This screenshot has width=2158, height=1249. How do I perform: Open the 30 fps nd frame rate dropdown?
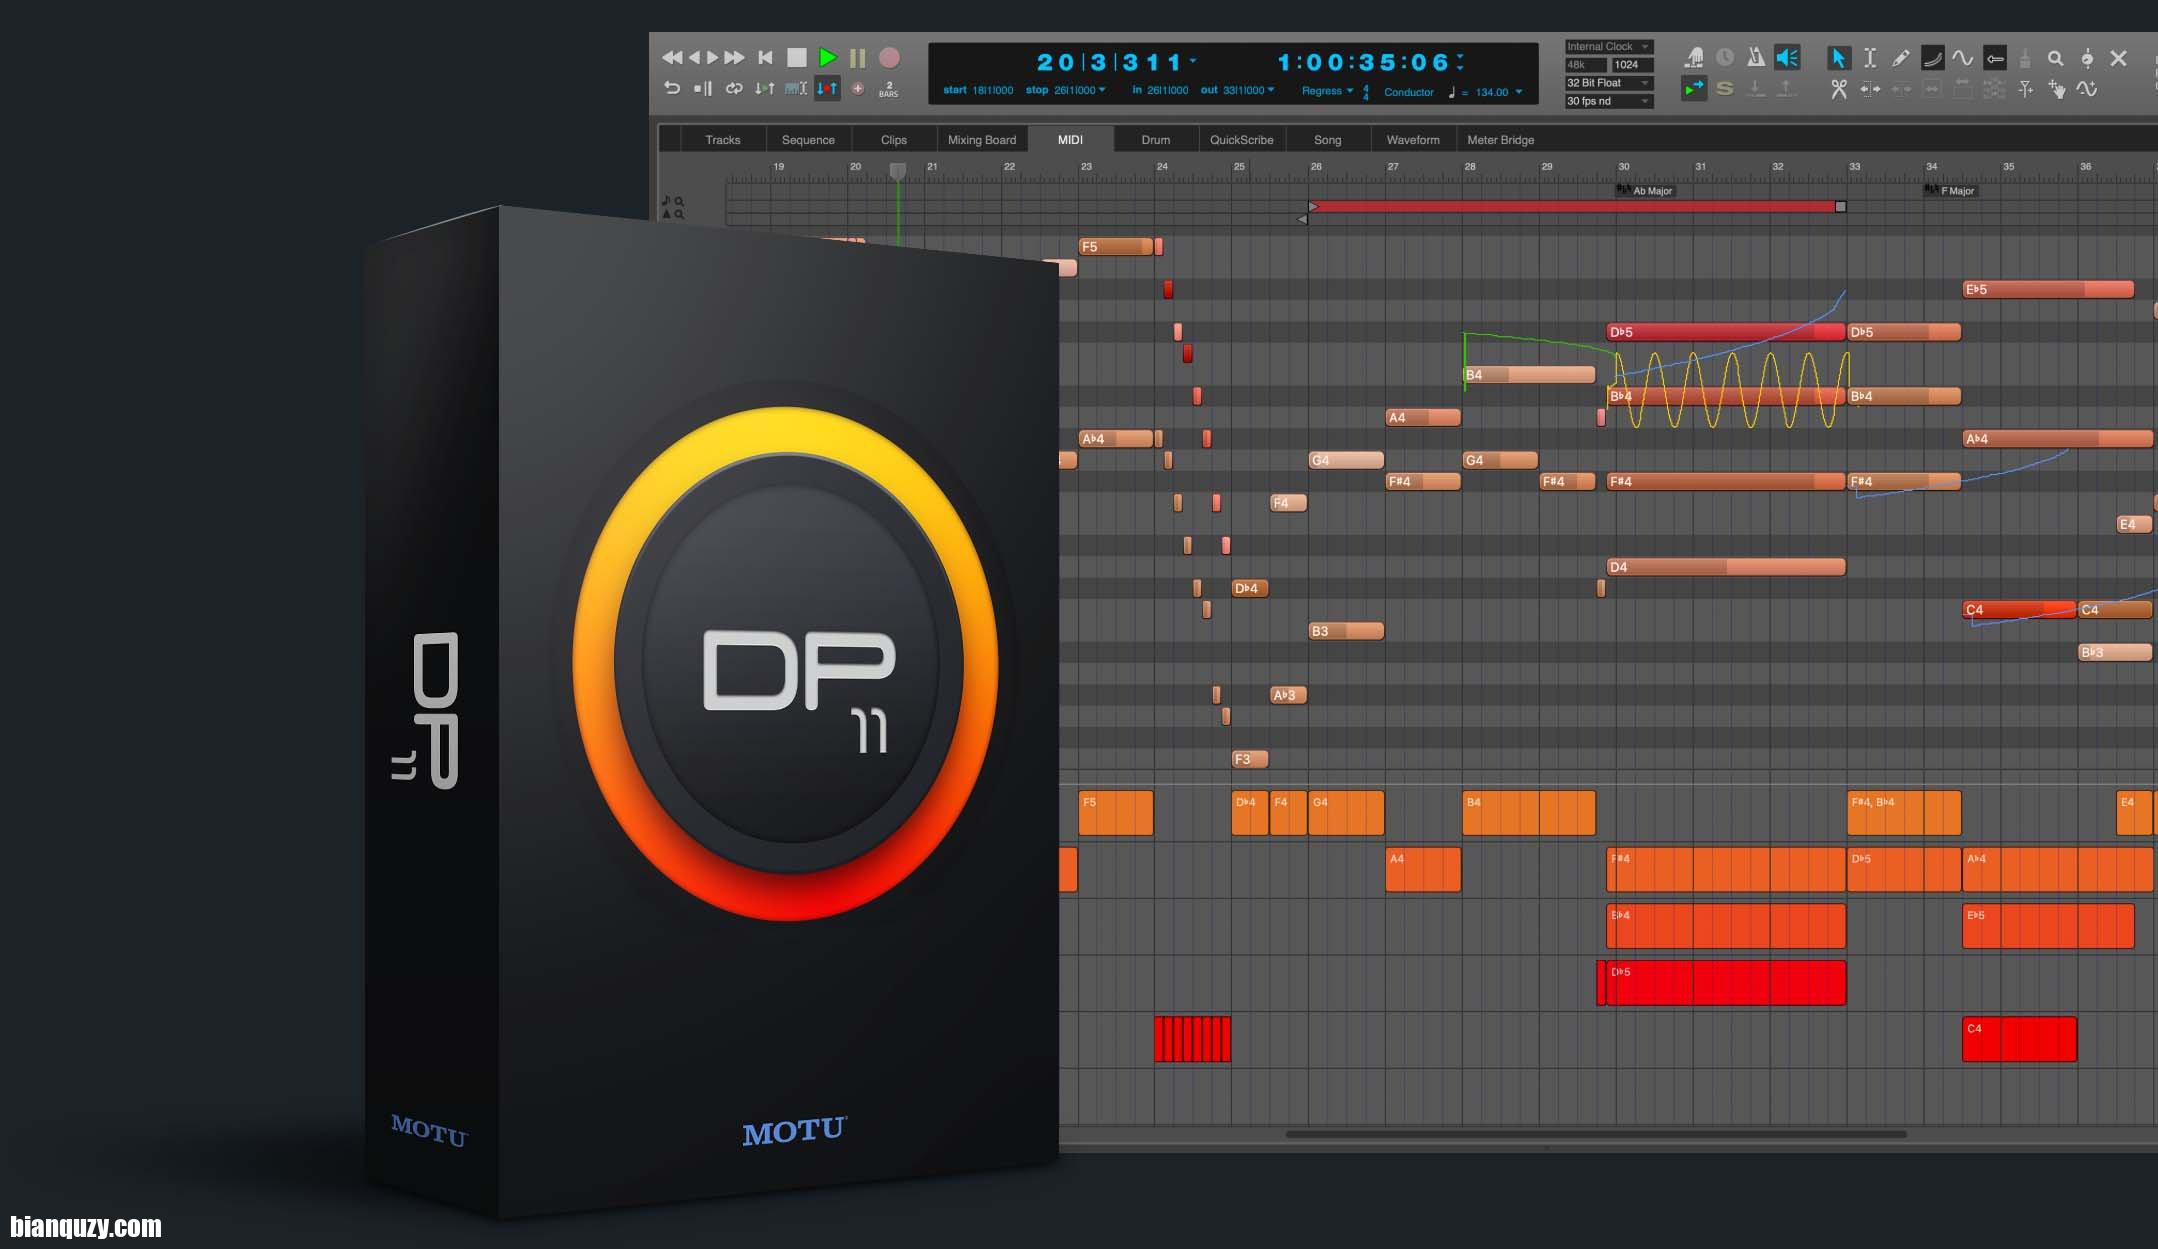1608,101
